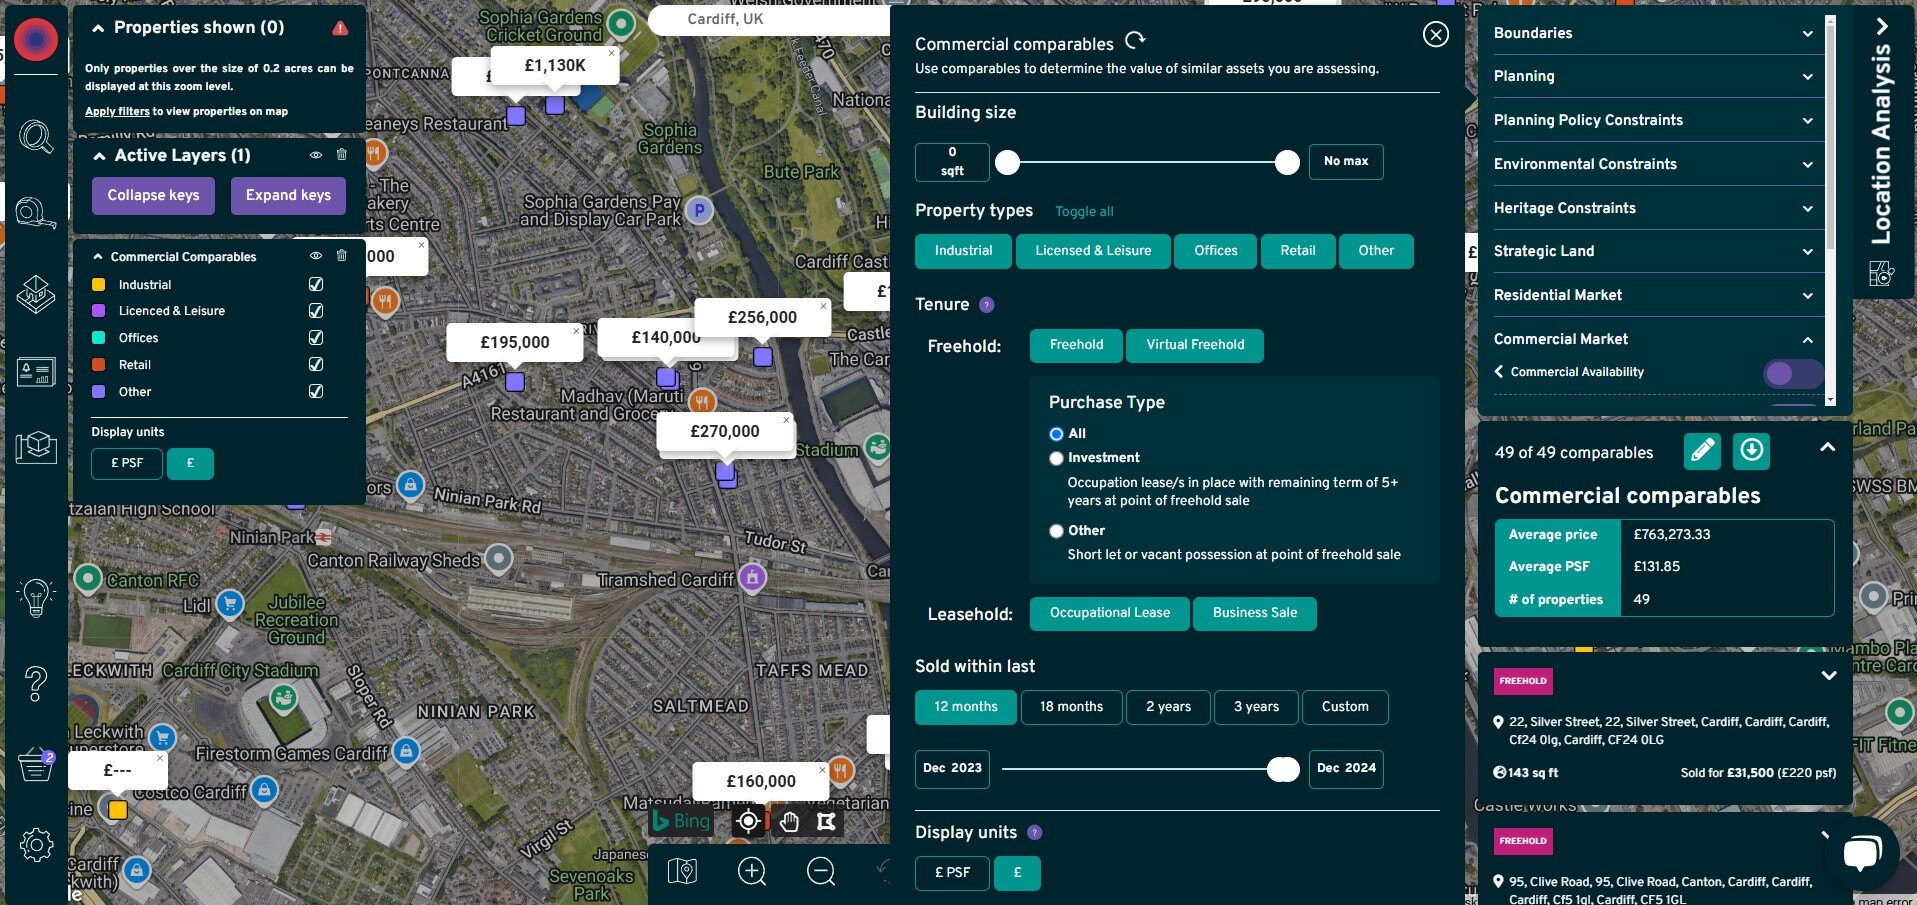1917x905 pixels.
Task: Open the measurement tool in left sidebar
Action: 36,212
